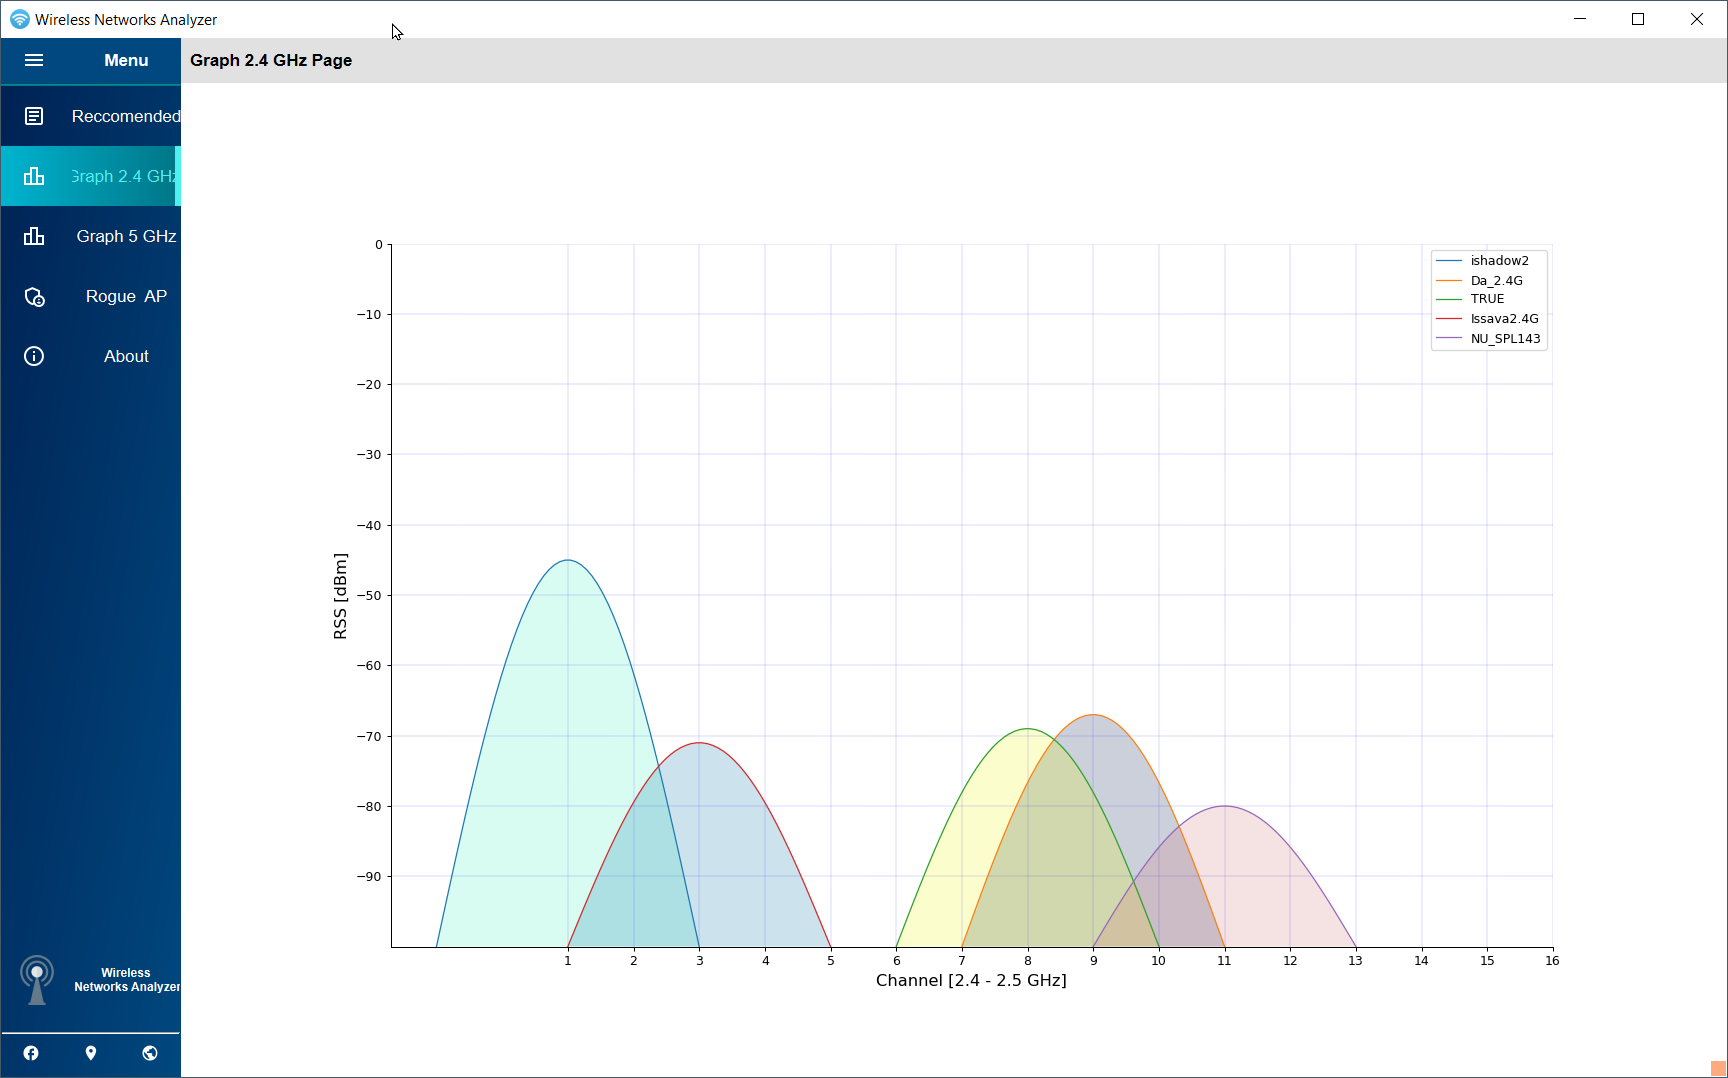Click the app Wi-Fi icon in title bar
This screenshot has height=1078, width=1728.
click(x=19, y=19)
